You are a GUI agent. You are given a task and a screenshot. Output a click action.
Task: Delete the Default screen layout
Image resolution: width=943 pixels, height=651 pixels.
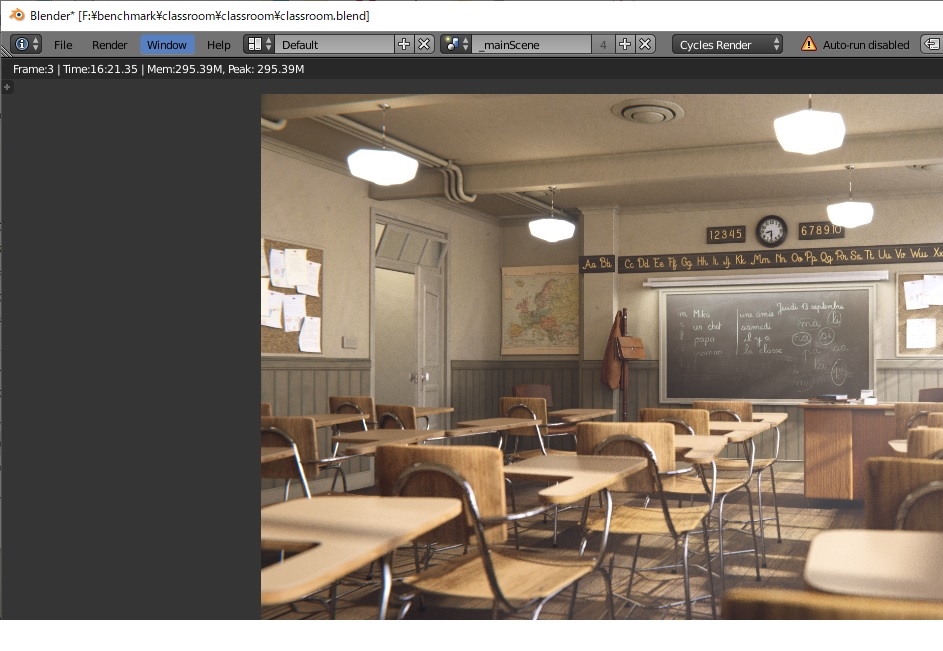click(x=424, y=45)
